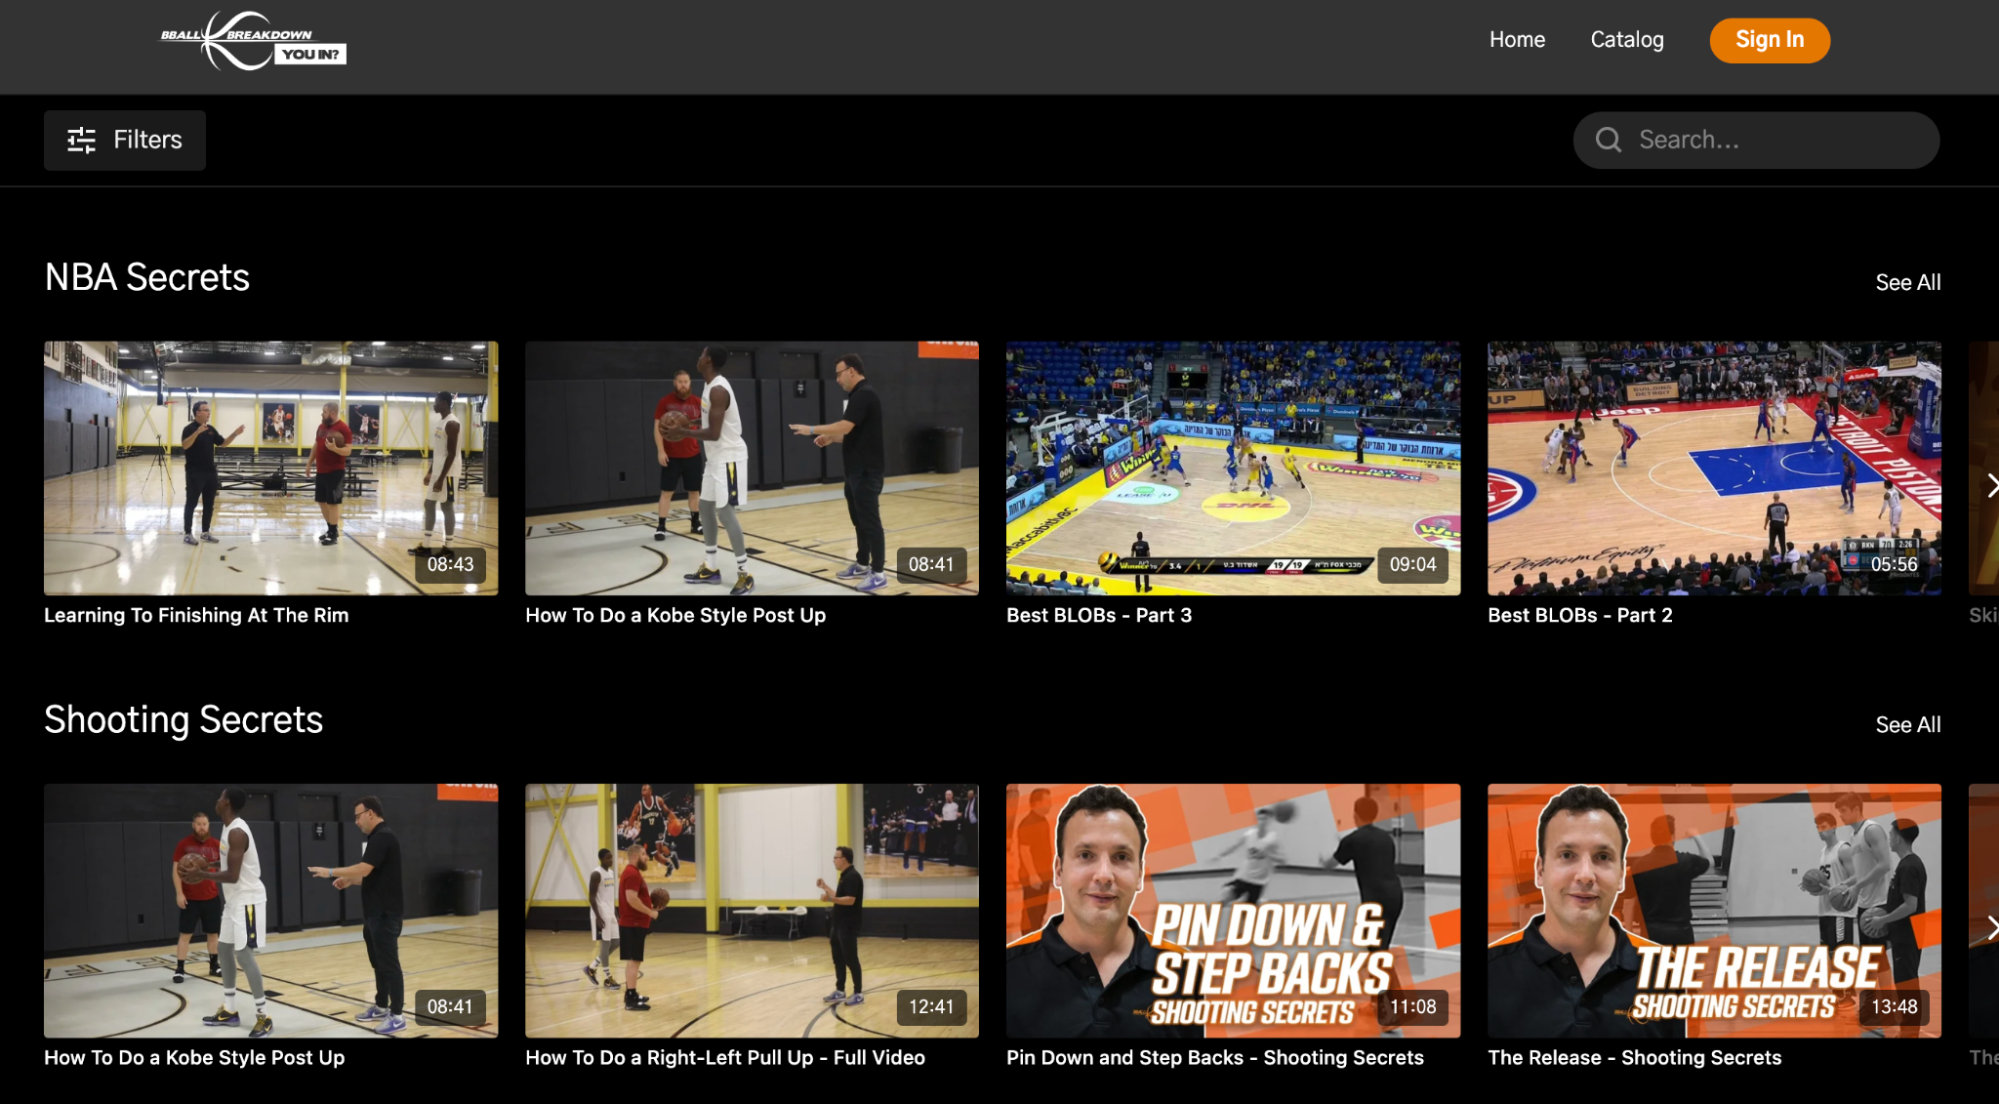Open the Catalog page
The image size is (1999, 1104).
click(1626, 40)
